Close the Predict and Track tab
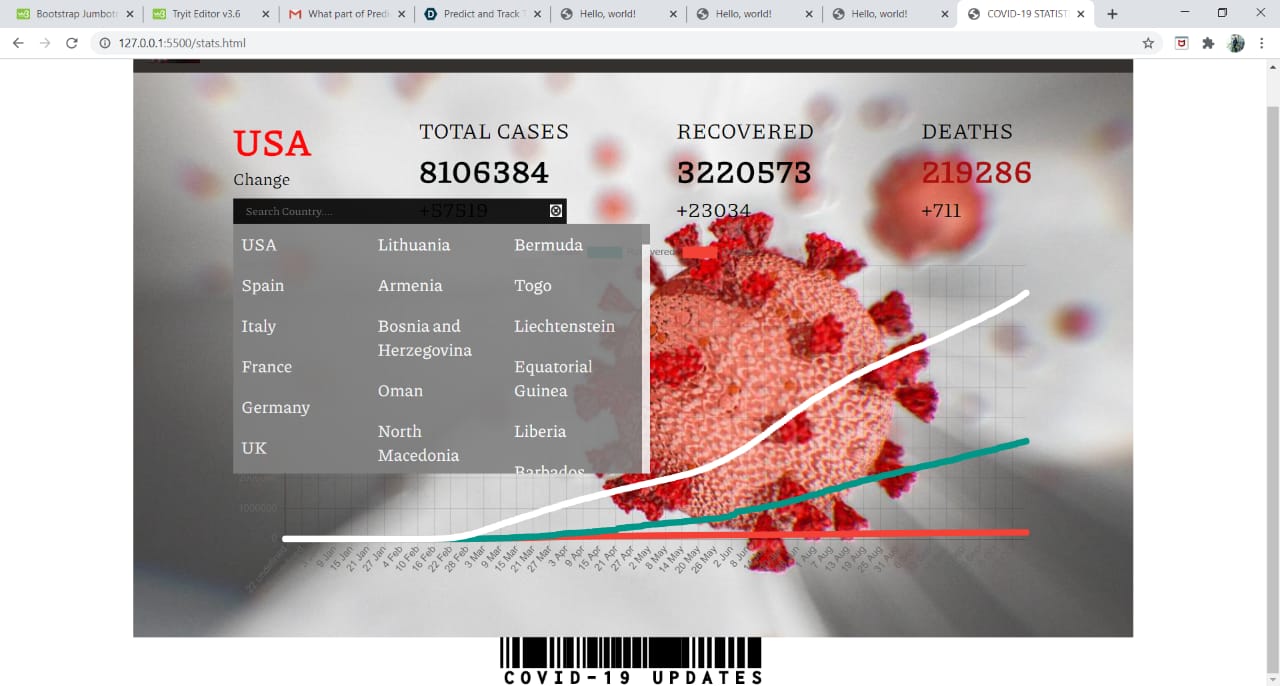 pyautogui.click(x=537, y=14)
